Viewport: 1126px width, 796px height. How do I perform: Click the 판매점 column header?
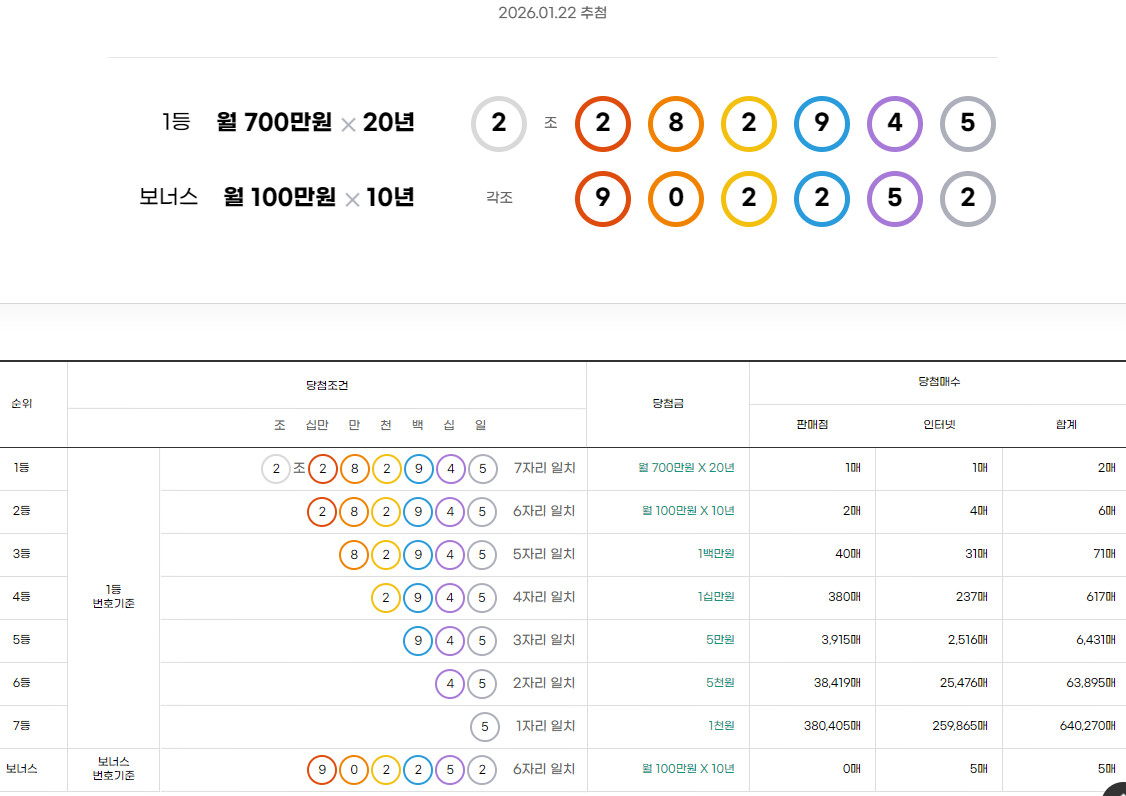(x=812, y=425)
